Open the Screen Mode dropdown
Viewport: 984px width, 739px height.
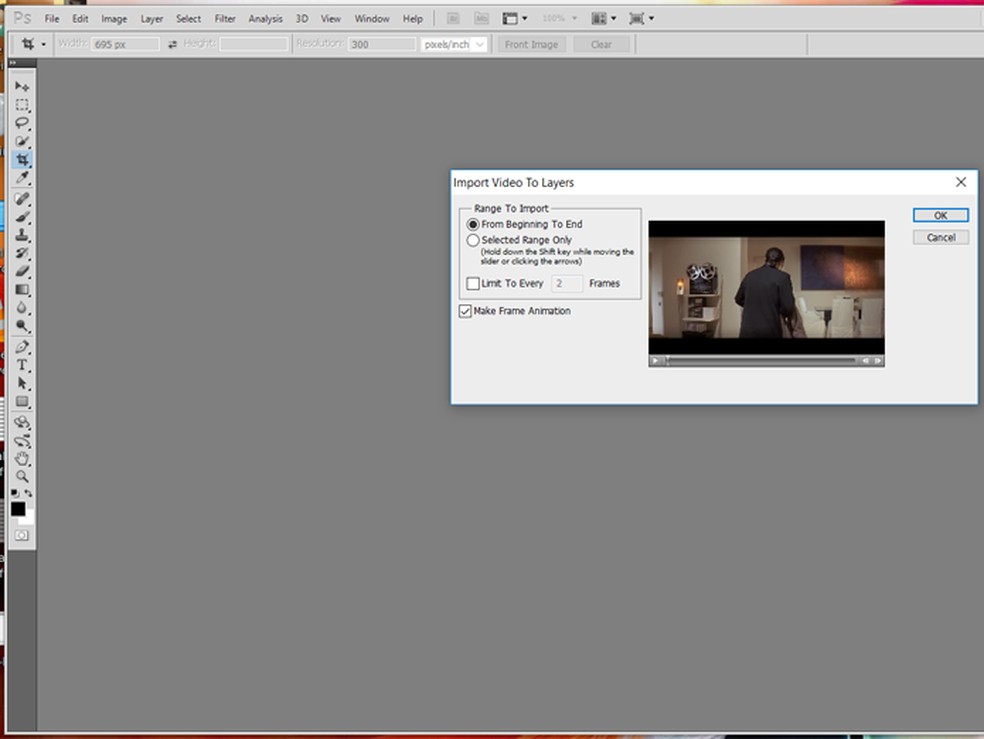641,19
